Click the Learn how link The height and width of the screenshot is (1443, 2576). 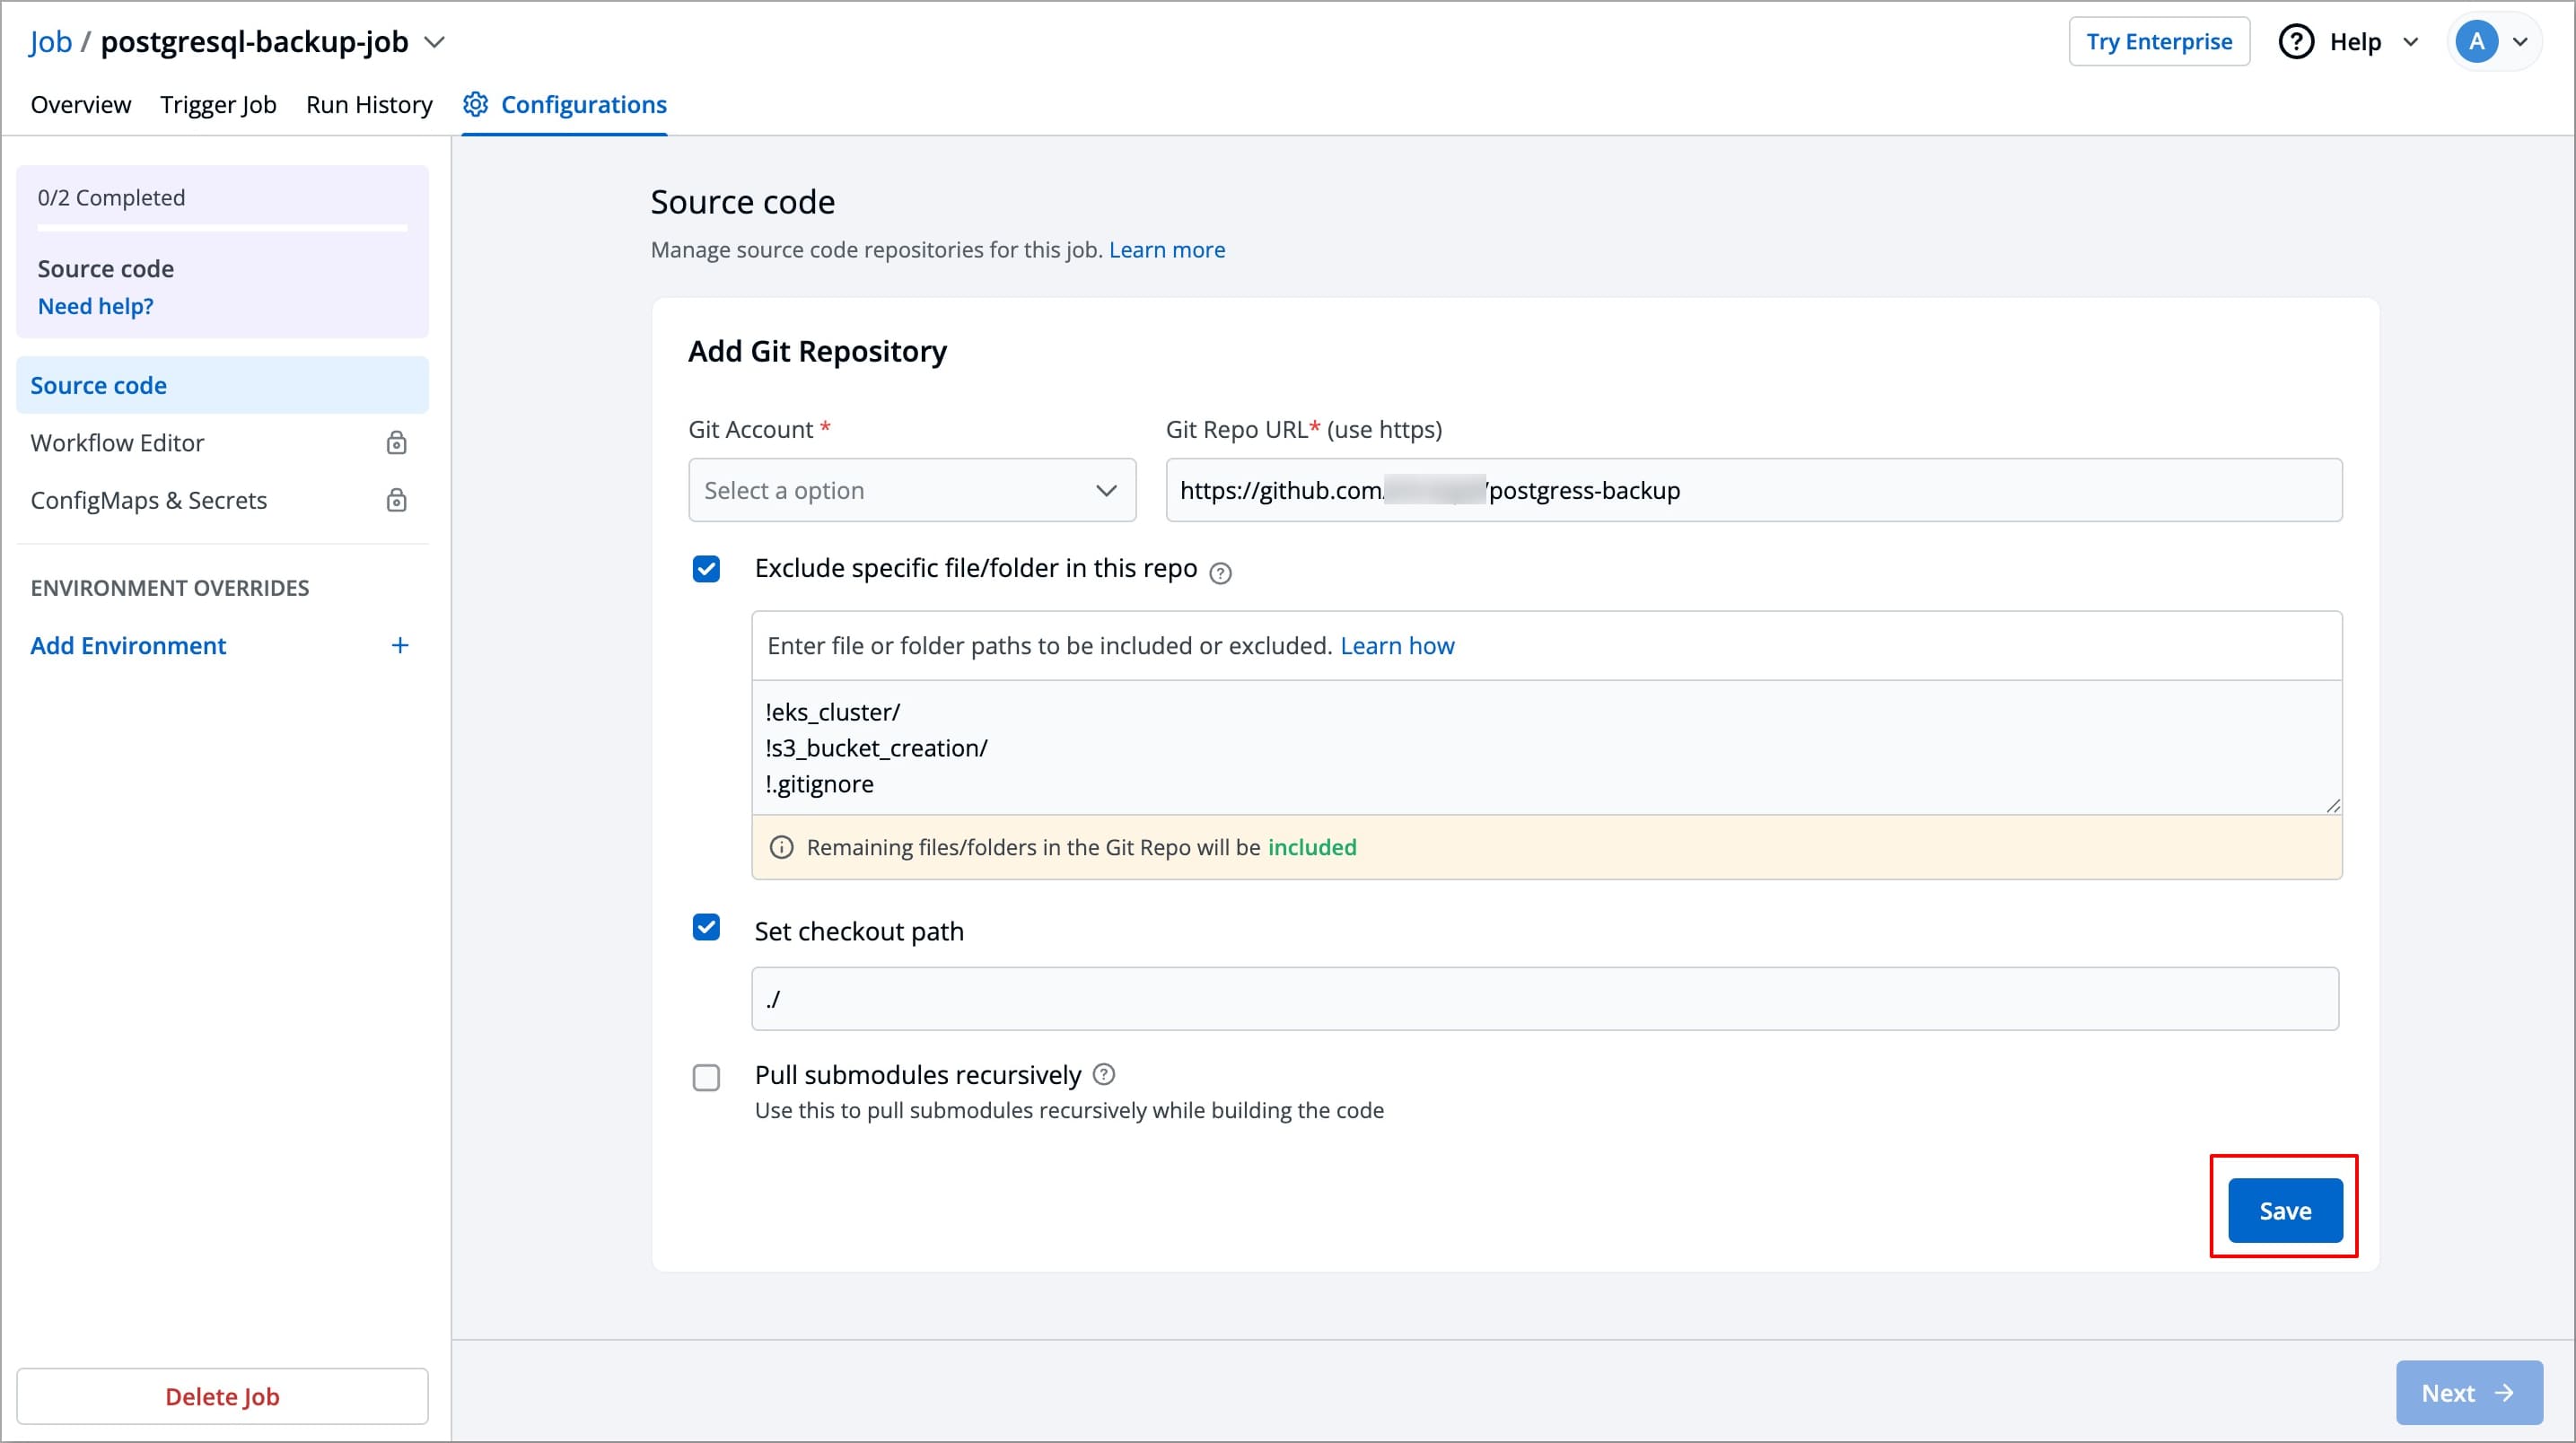[x=1396, y=646]
